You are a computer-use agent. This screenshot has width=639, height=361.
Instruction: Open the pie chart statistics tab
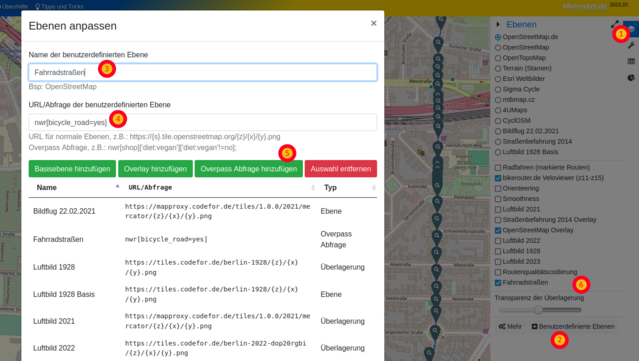[x=631, y=77]
